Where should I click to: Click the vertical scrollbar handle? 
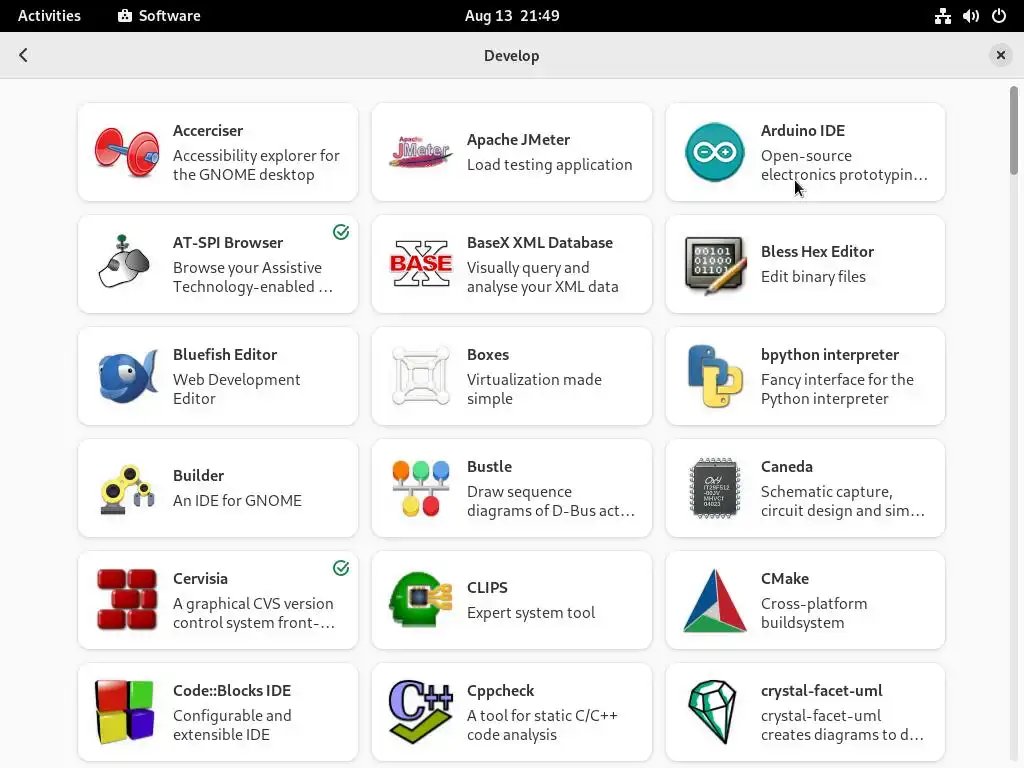pyautogui.click(x=1014, y=131)
